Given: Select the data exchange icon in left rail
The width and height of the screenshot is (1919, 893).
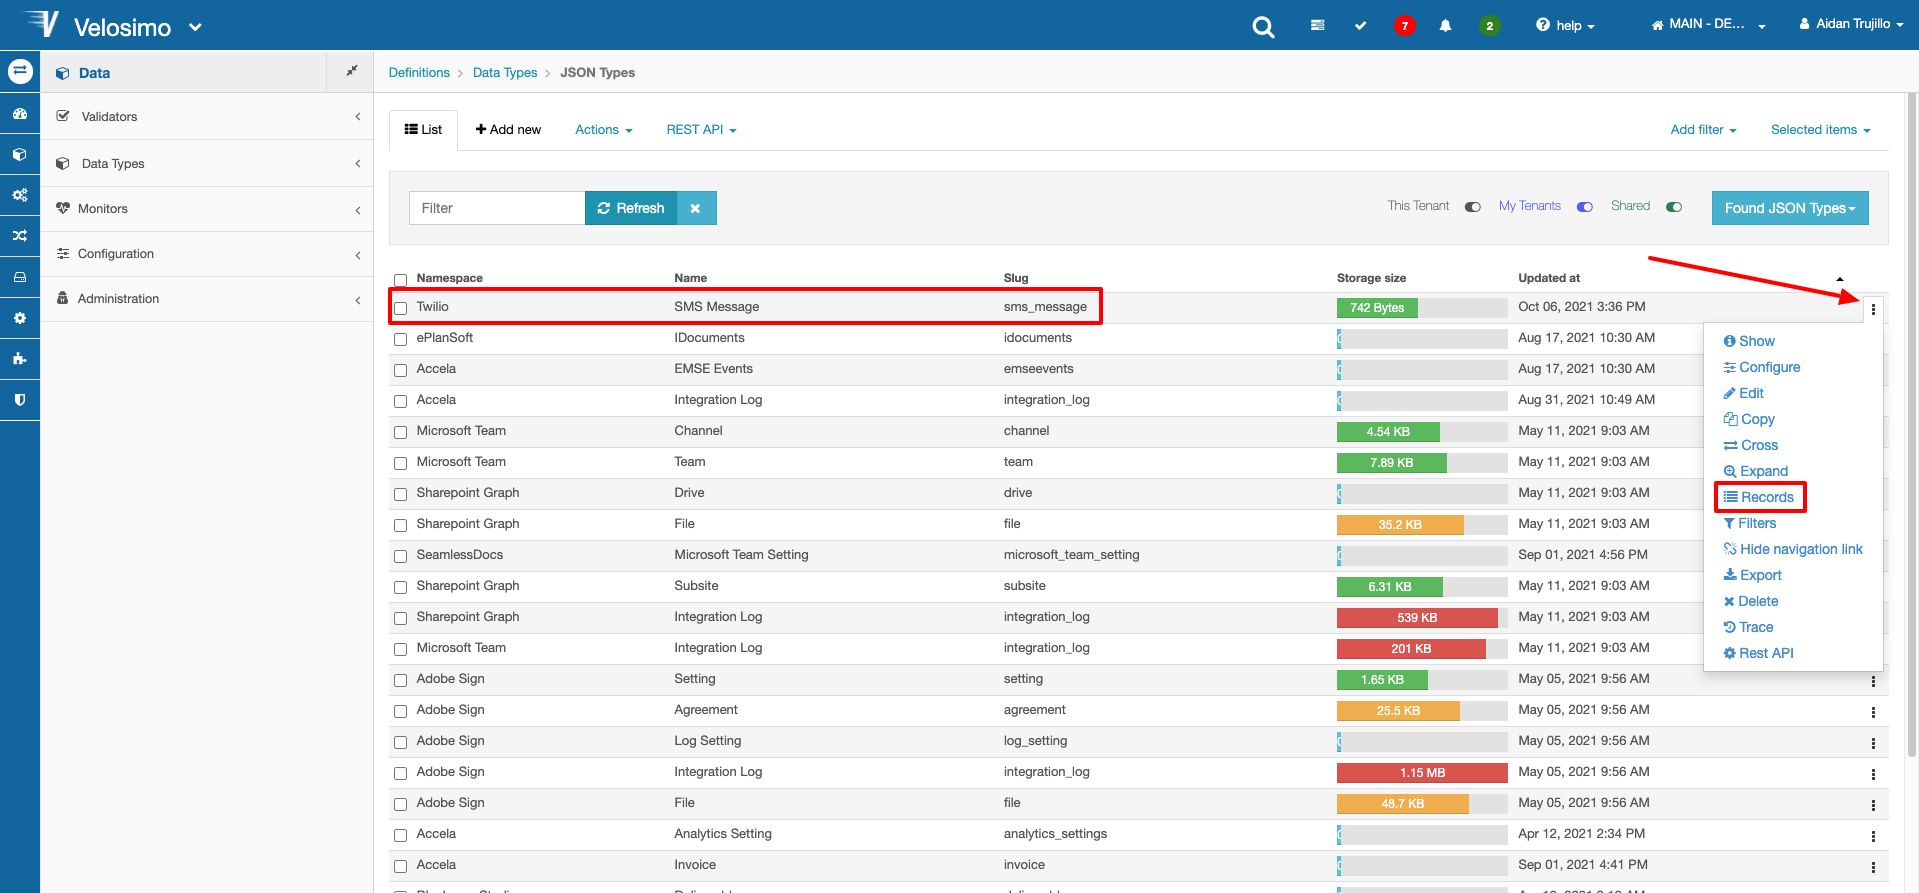Looking at the screenshot, I should (x=20, y=72).
